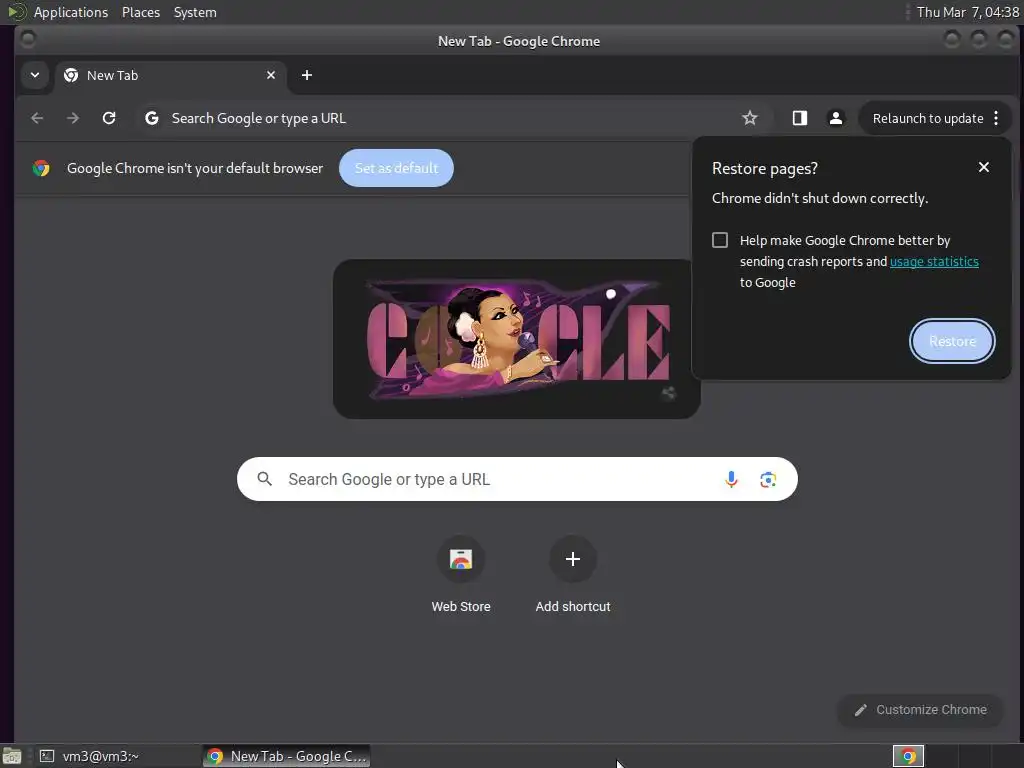
Task: Open the usage statistics link
Action: [934, 261]
